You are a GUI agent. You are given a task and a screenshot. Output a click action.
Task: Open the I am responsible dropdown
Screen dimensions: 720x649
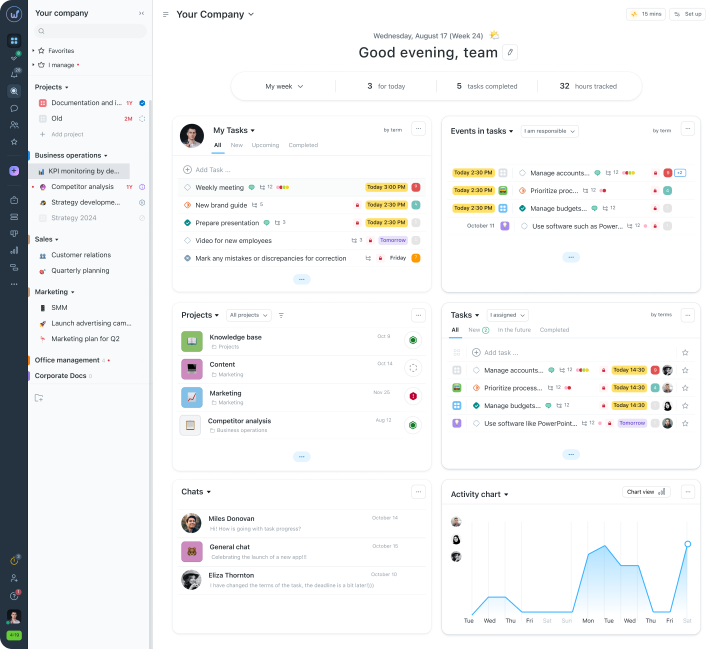coord(550,131)
